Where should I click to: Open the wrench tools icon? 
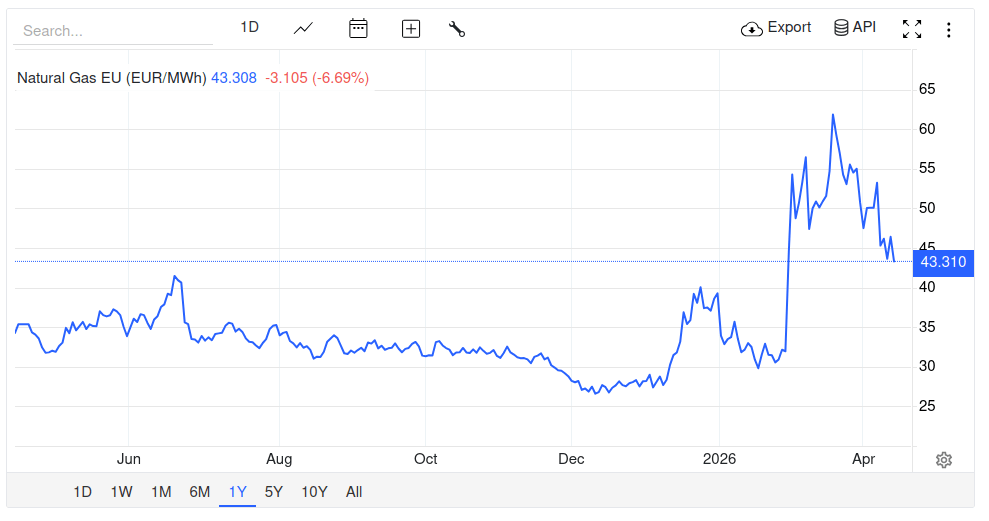tap(457, 29)
